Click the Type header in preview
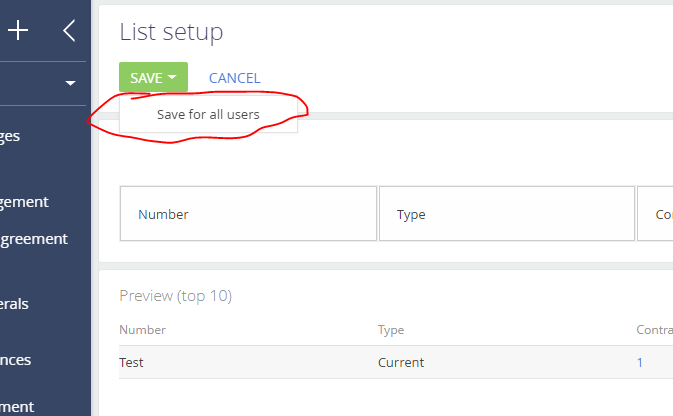 391,330
